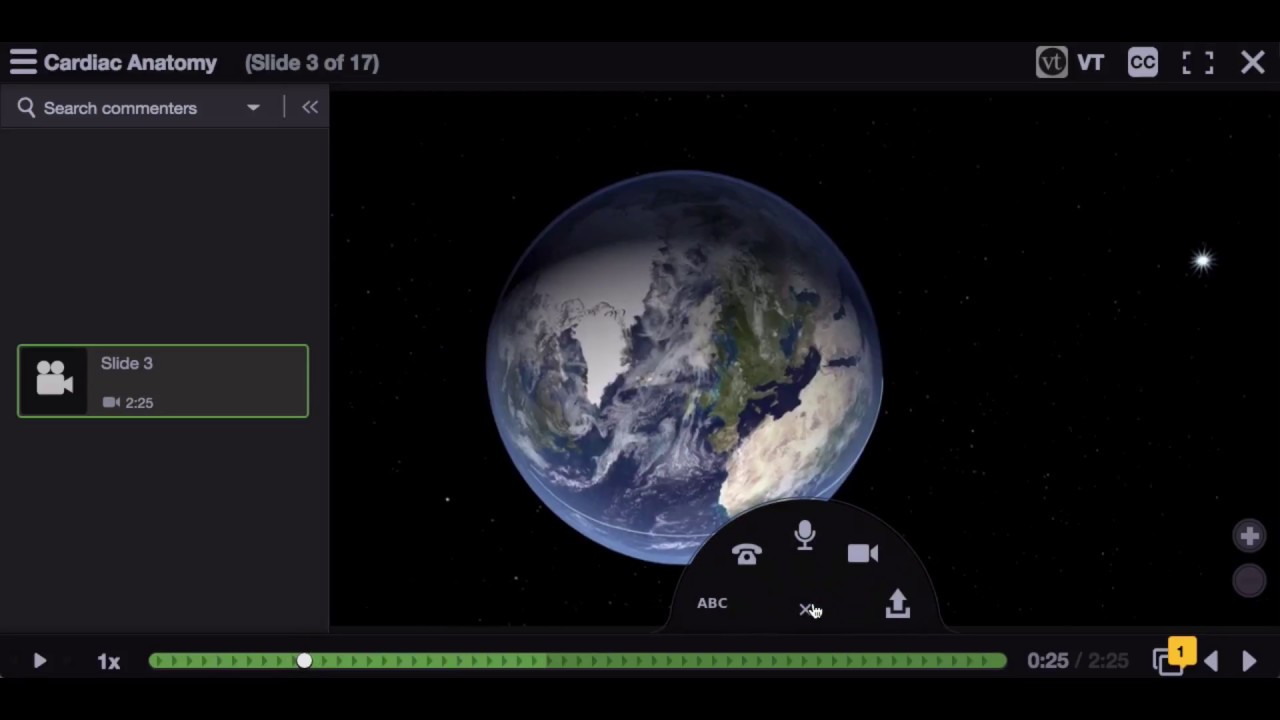Click the Slide 3 of 17 indicator
Image resolution: width=1280 pixels, height=720 pixels.
point(312,63)
